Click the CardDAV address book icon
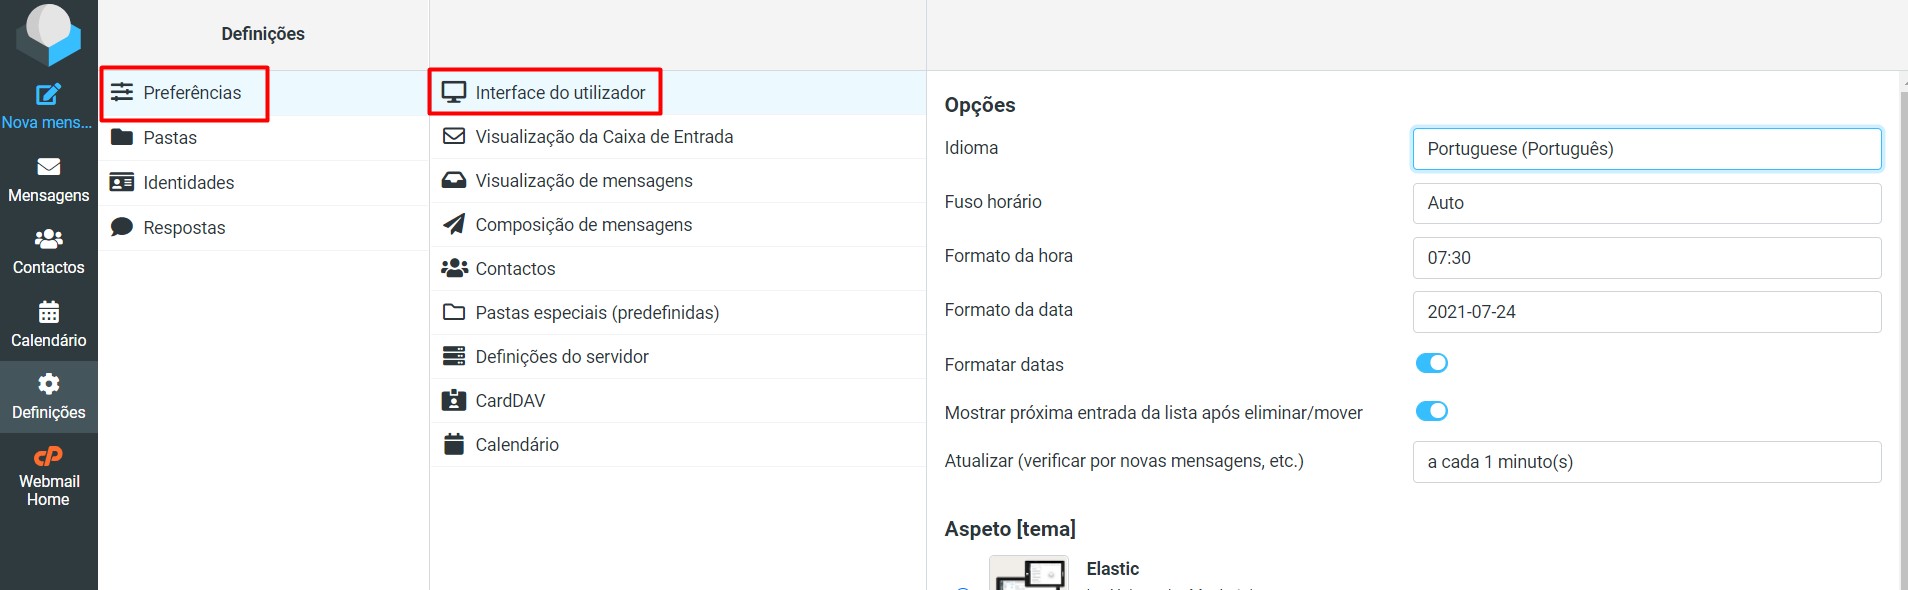1908x590 pixels. click(x=454, y=400)
